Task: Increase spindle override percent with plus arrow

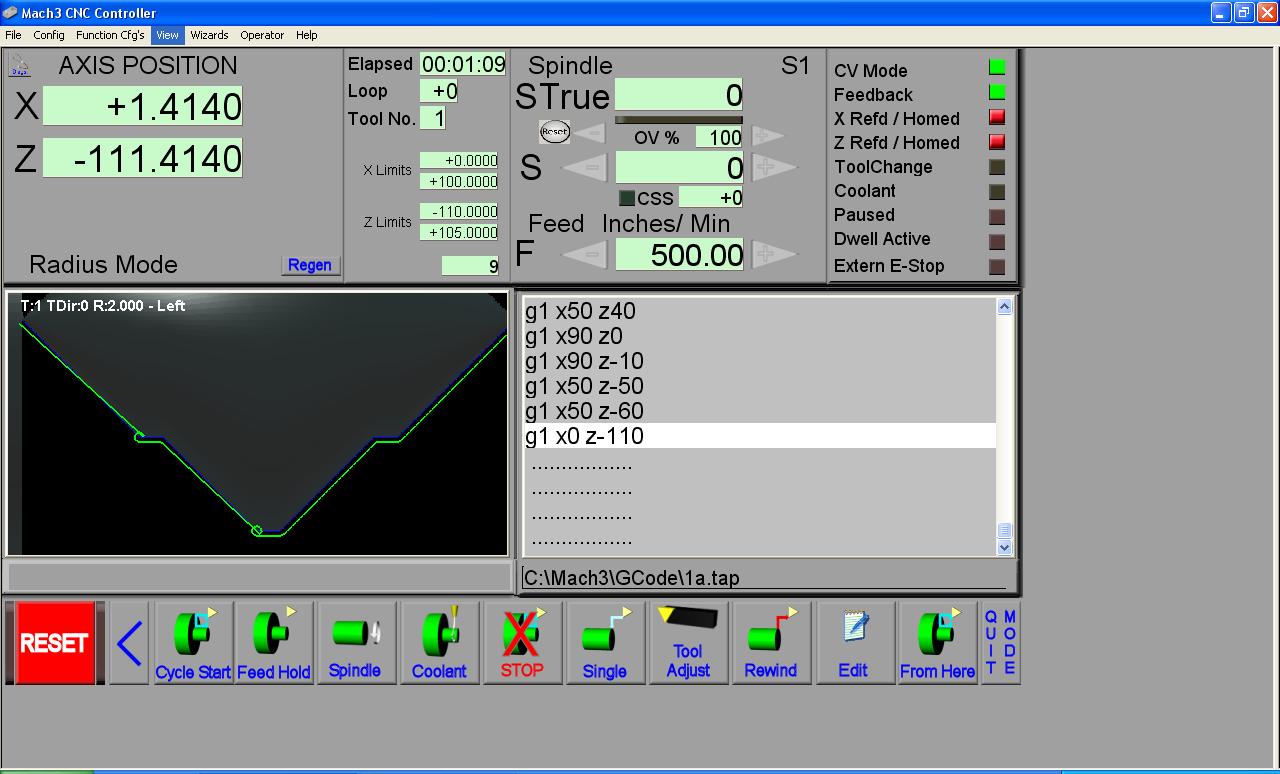Action: tap(768, 135)
